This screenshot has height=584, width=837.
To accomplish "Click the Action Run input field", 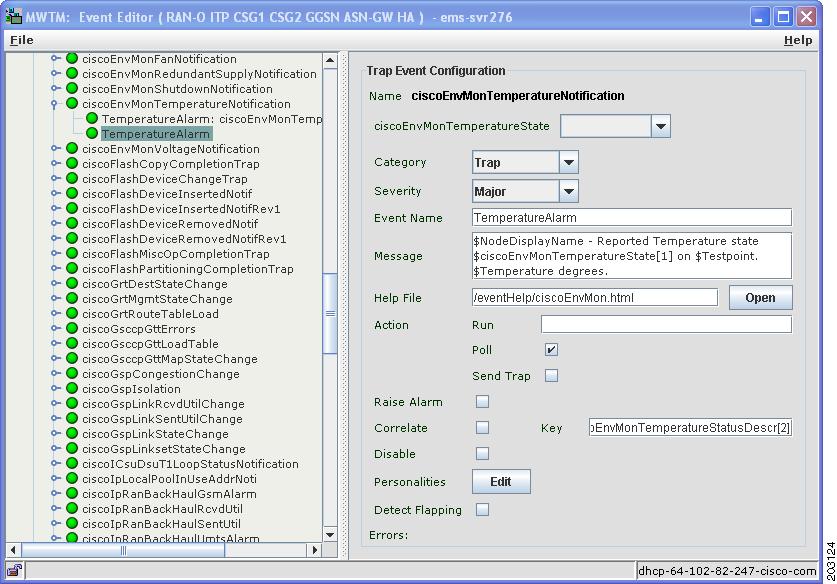I will [x=666, y=324].
